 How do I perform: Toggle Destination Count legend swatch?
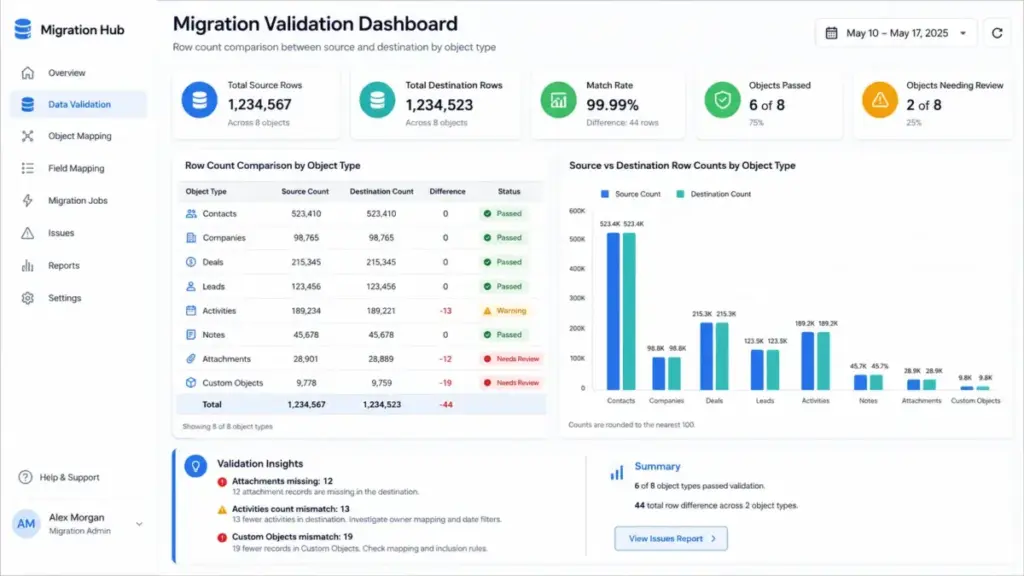[680, 194]
